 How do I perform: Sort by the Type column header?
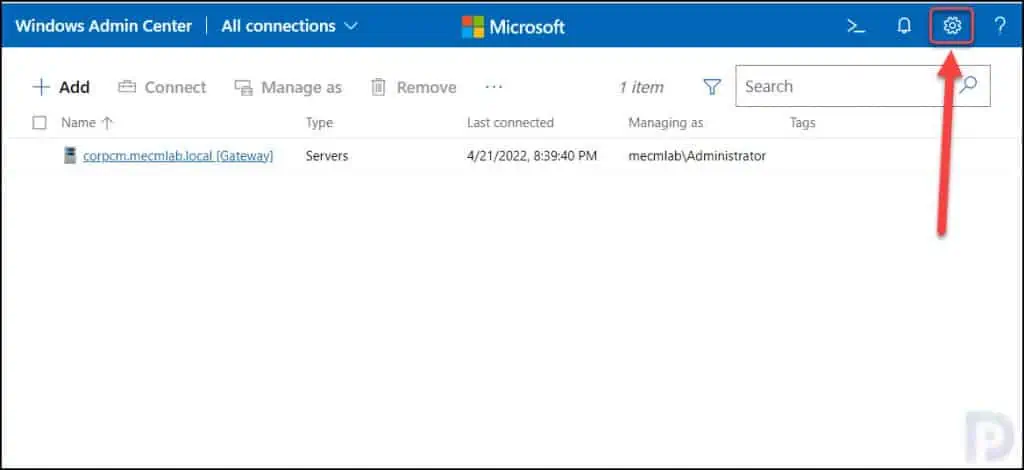tap(319, 123)
